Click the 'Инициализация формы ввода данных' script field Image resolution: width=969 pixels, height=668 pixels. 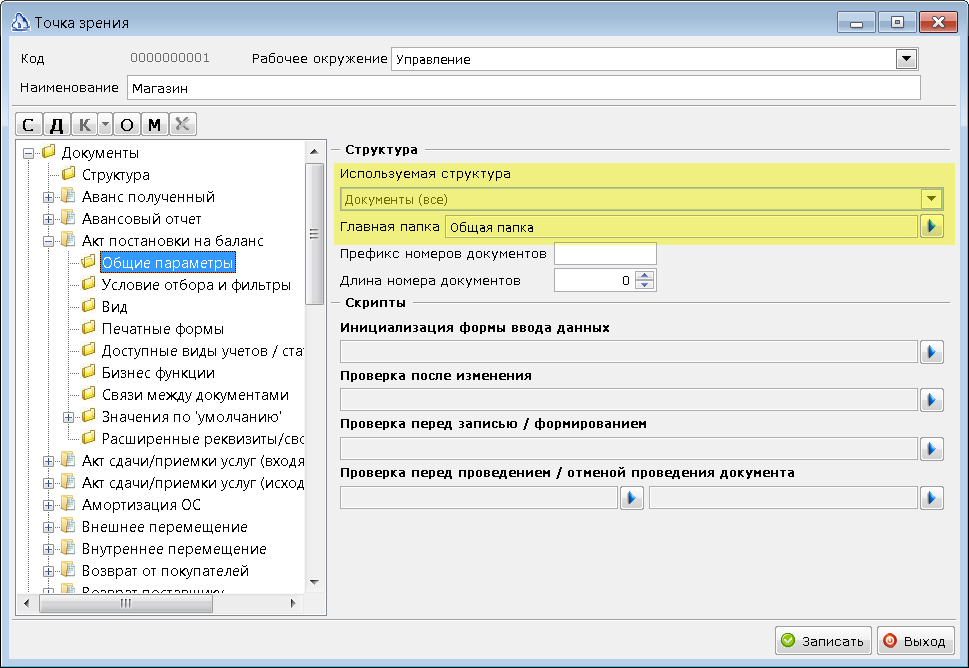point(628,352)
